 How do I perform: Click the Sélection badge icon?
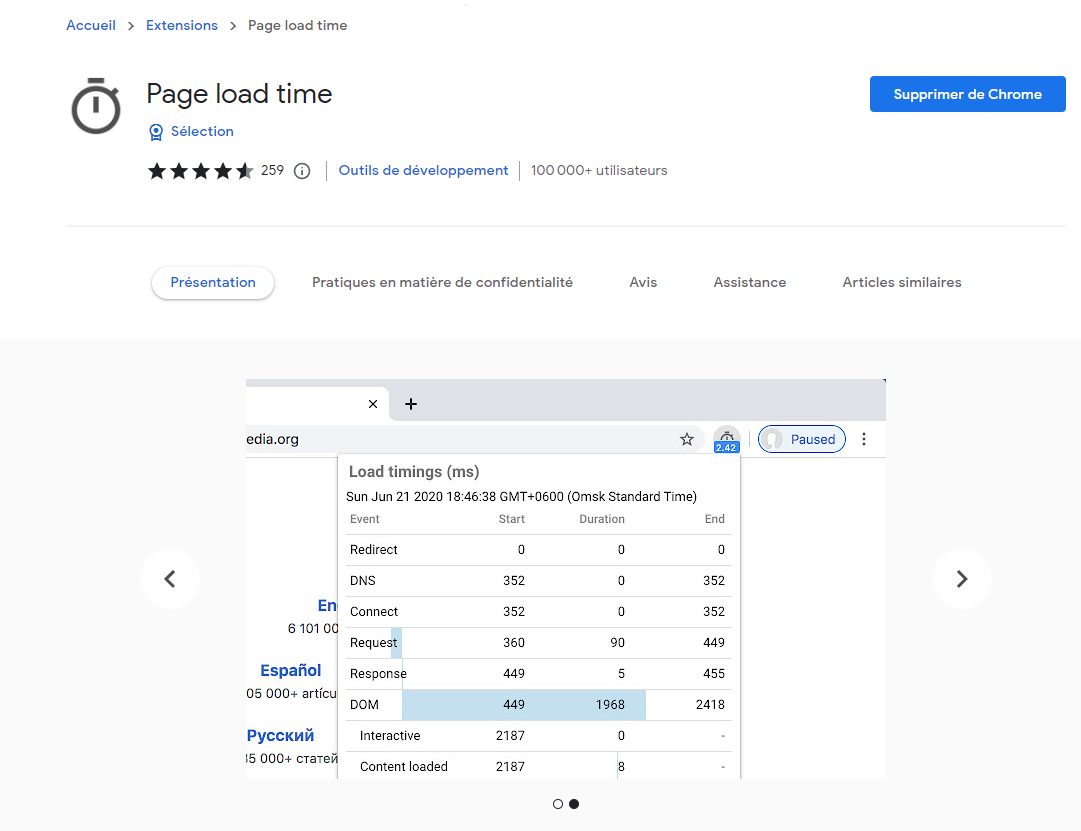(x=156, y=132)
